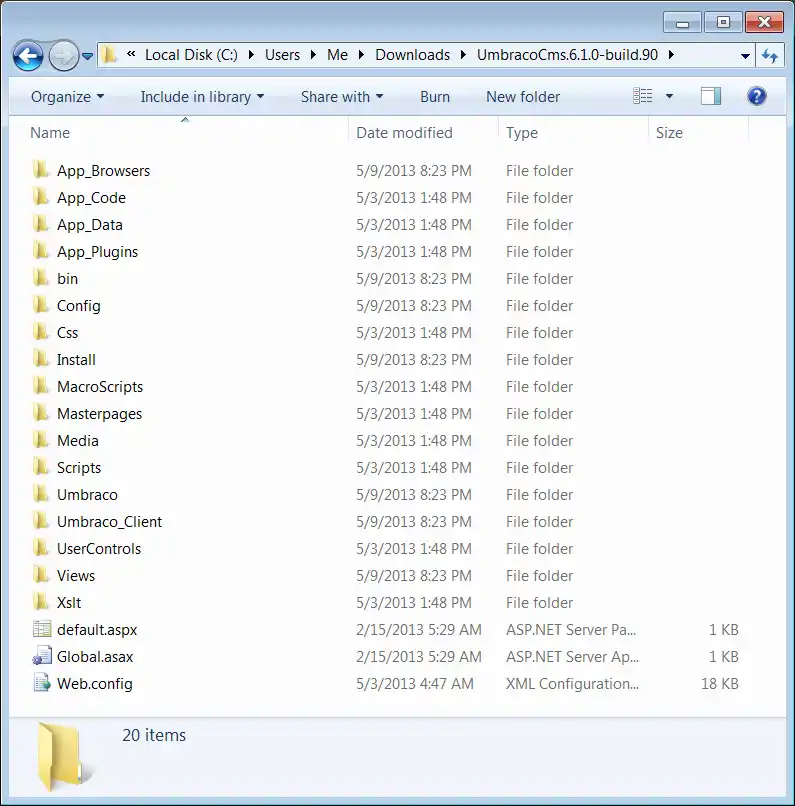Refresh the folder view
This screenshot has height=806, width=795.
(769, 56)
